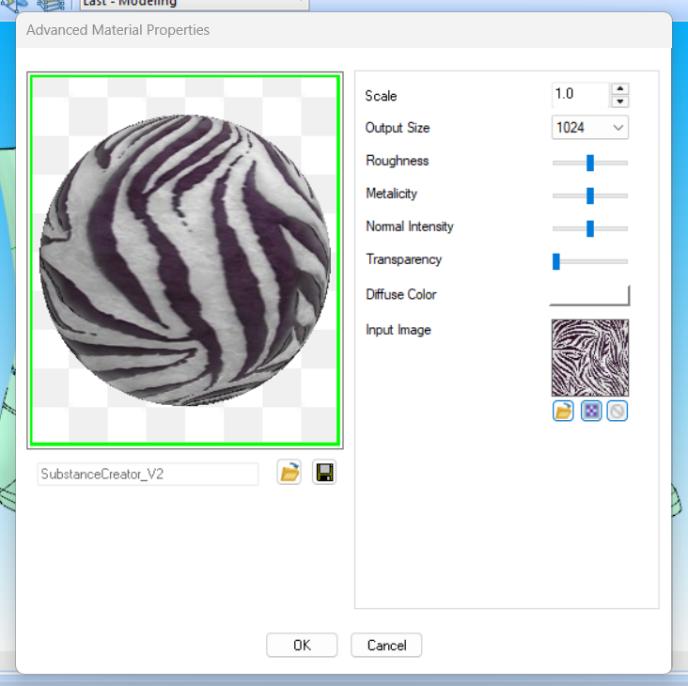Click the Metalicity slider handle

click(590, 196)
